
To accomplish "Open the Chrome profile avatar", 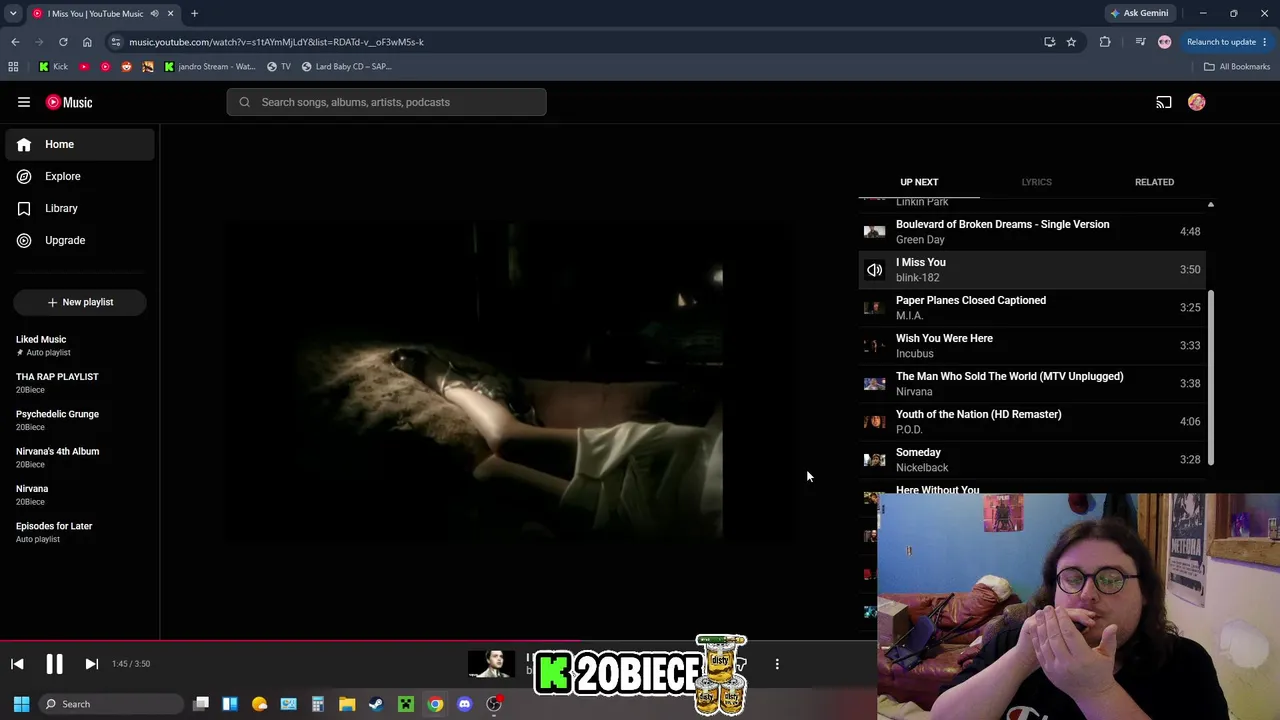I will click(1164, 42).
